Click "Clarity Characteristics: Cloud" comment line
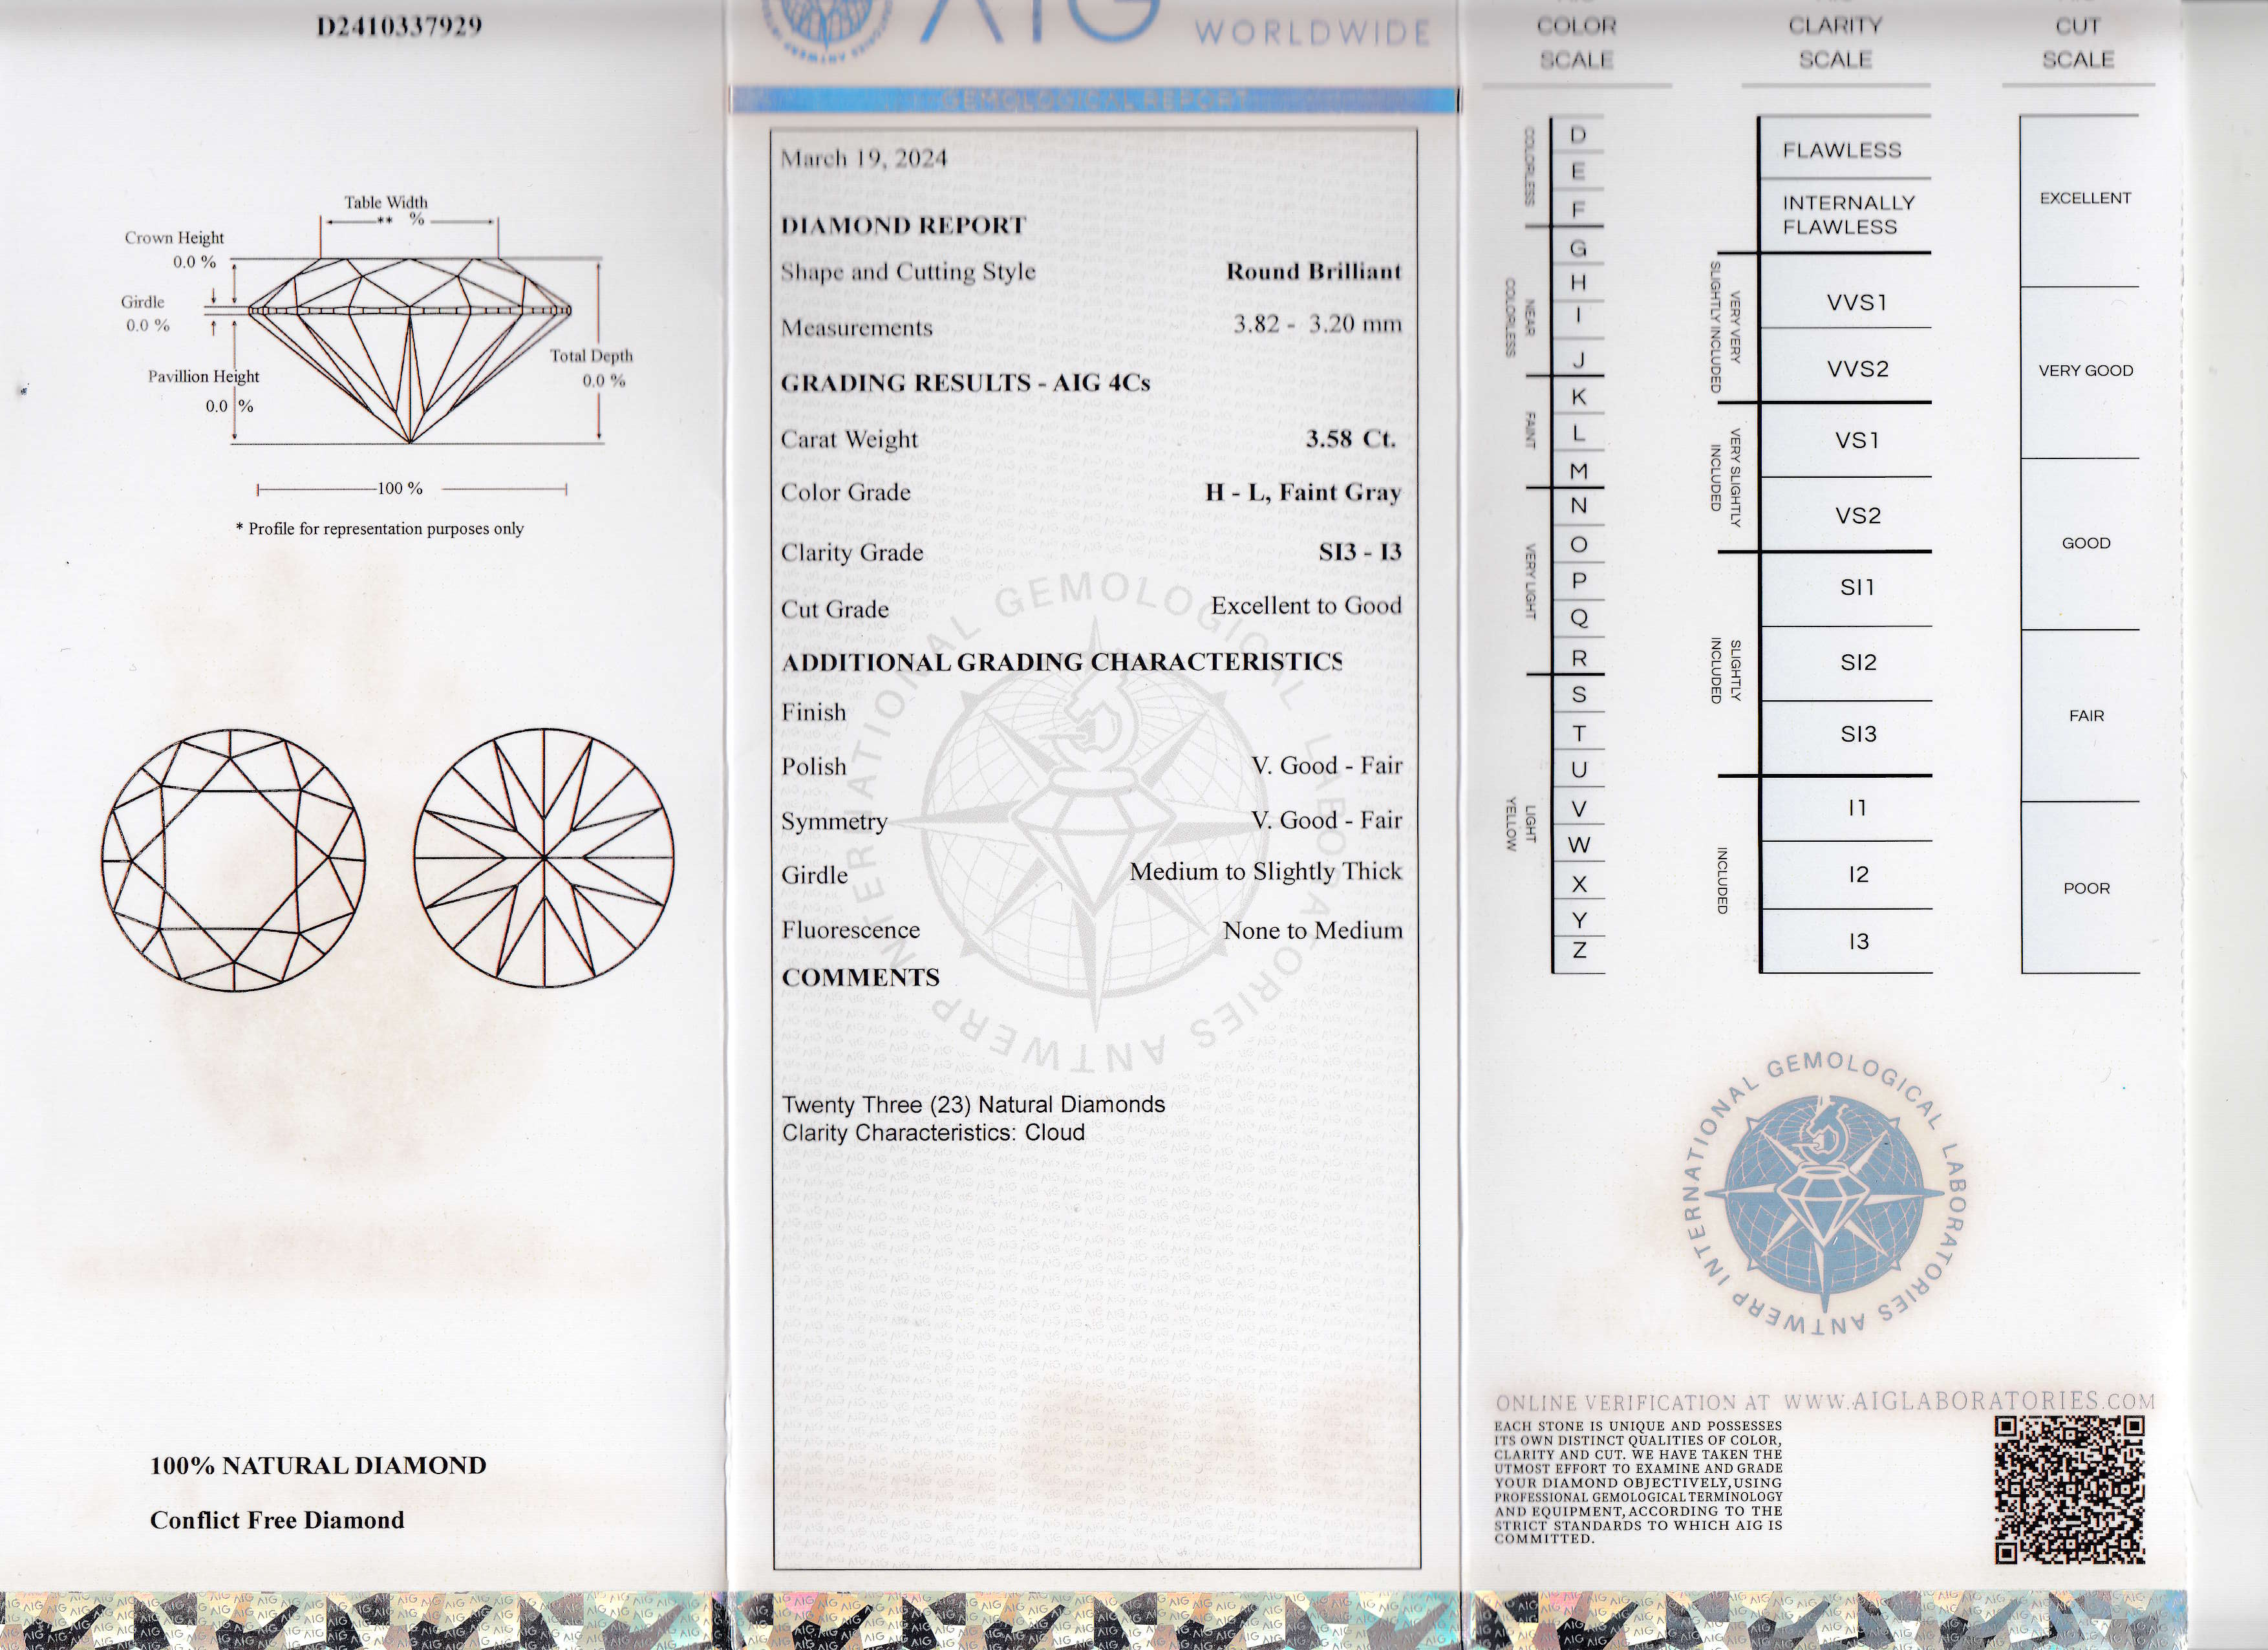The width and height of the screenshot is (2268, 1650). [x=933, y=1132]
